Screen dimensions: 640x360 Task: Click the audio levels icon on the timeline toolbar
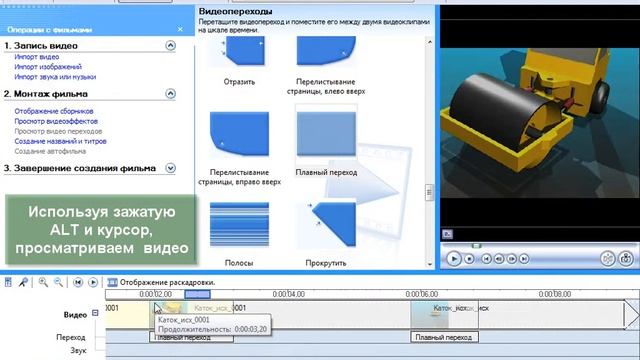[8, 282]
